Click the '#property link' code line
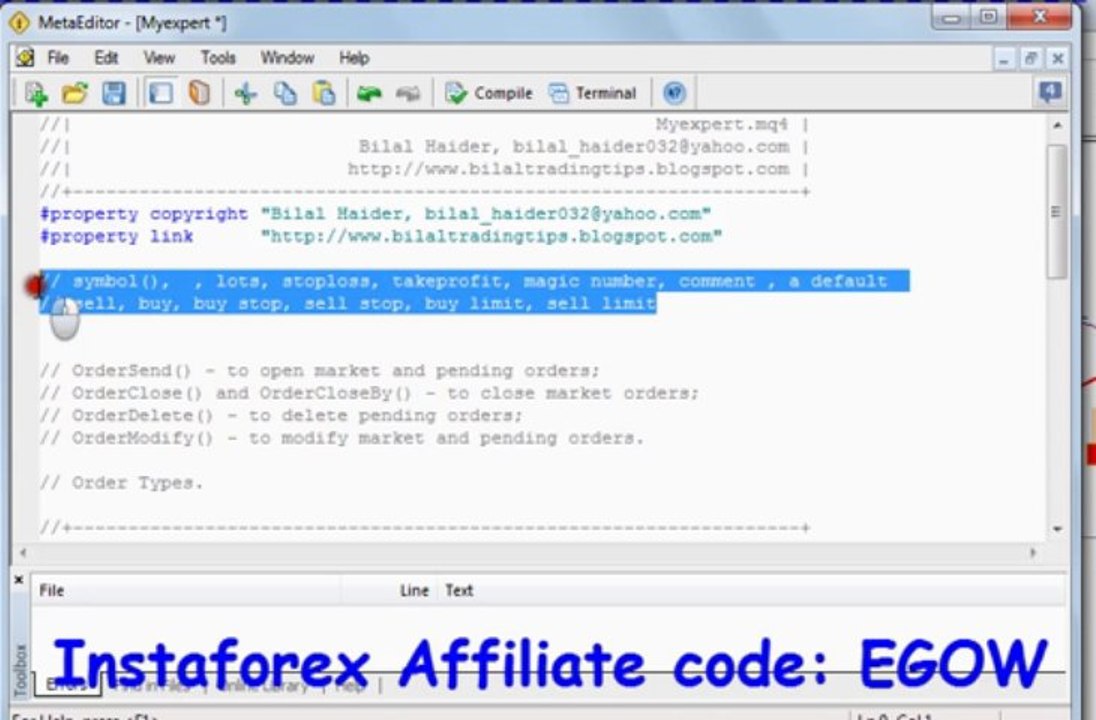The width and height of the screenshot is (1096, 720). [x=381, y=236]
